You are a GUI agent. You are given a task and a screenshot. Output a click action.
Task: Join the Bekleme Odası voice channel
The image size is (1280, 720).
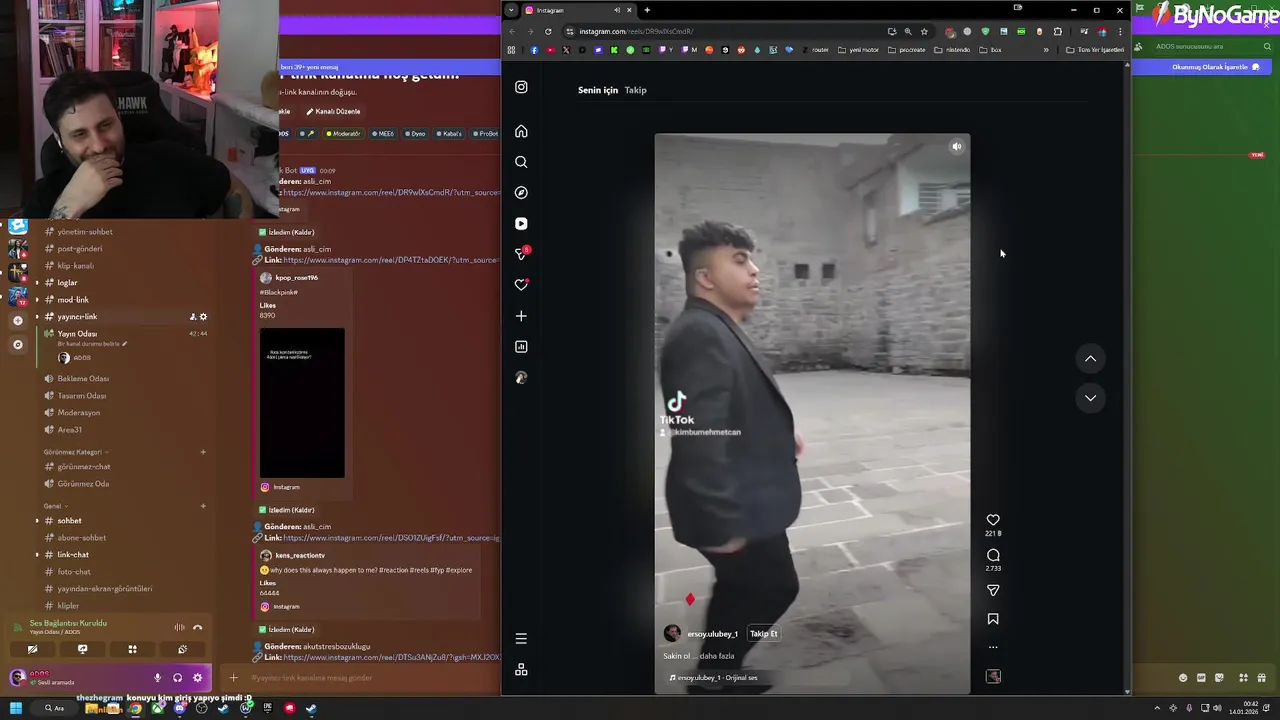[83, 379]
